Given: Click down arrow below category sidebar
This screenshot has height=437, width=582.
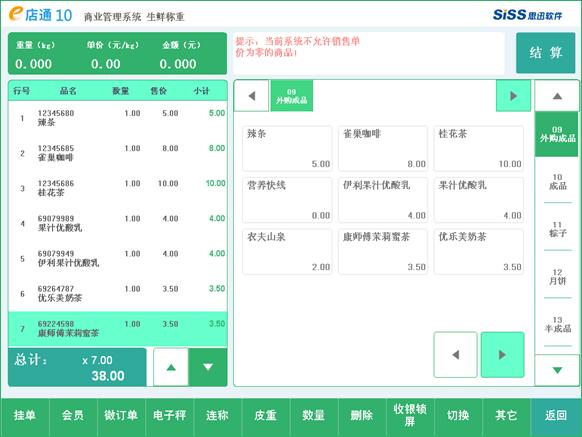Looking at the screenshot, I should (x=557, y=370).
